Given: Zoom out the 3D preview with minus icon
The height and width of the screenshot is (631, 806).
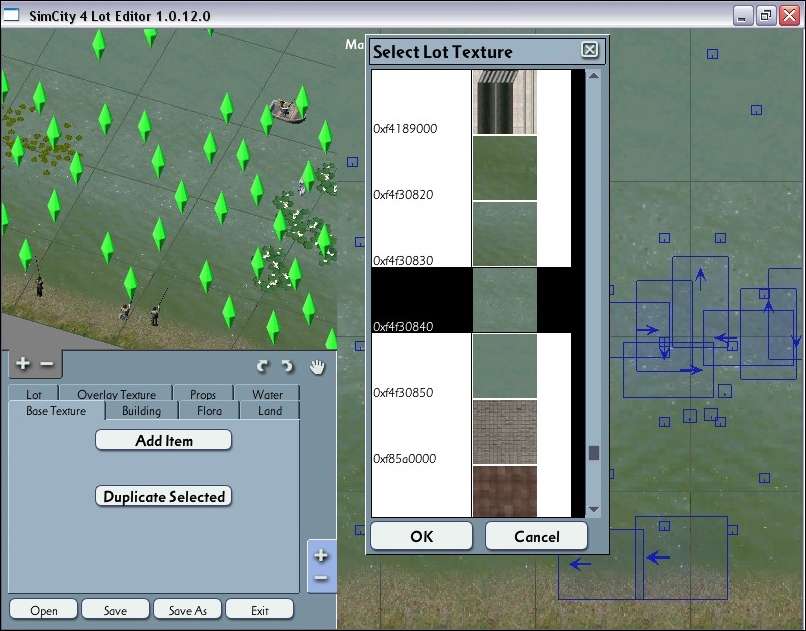Looking at the screenshot, I should [x=47, y=364].
